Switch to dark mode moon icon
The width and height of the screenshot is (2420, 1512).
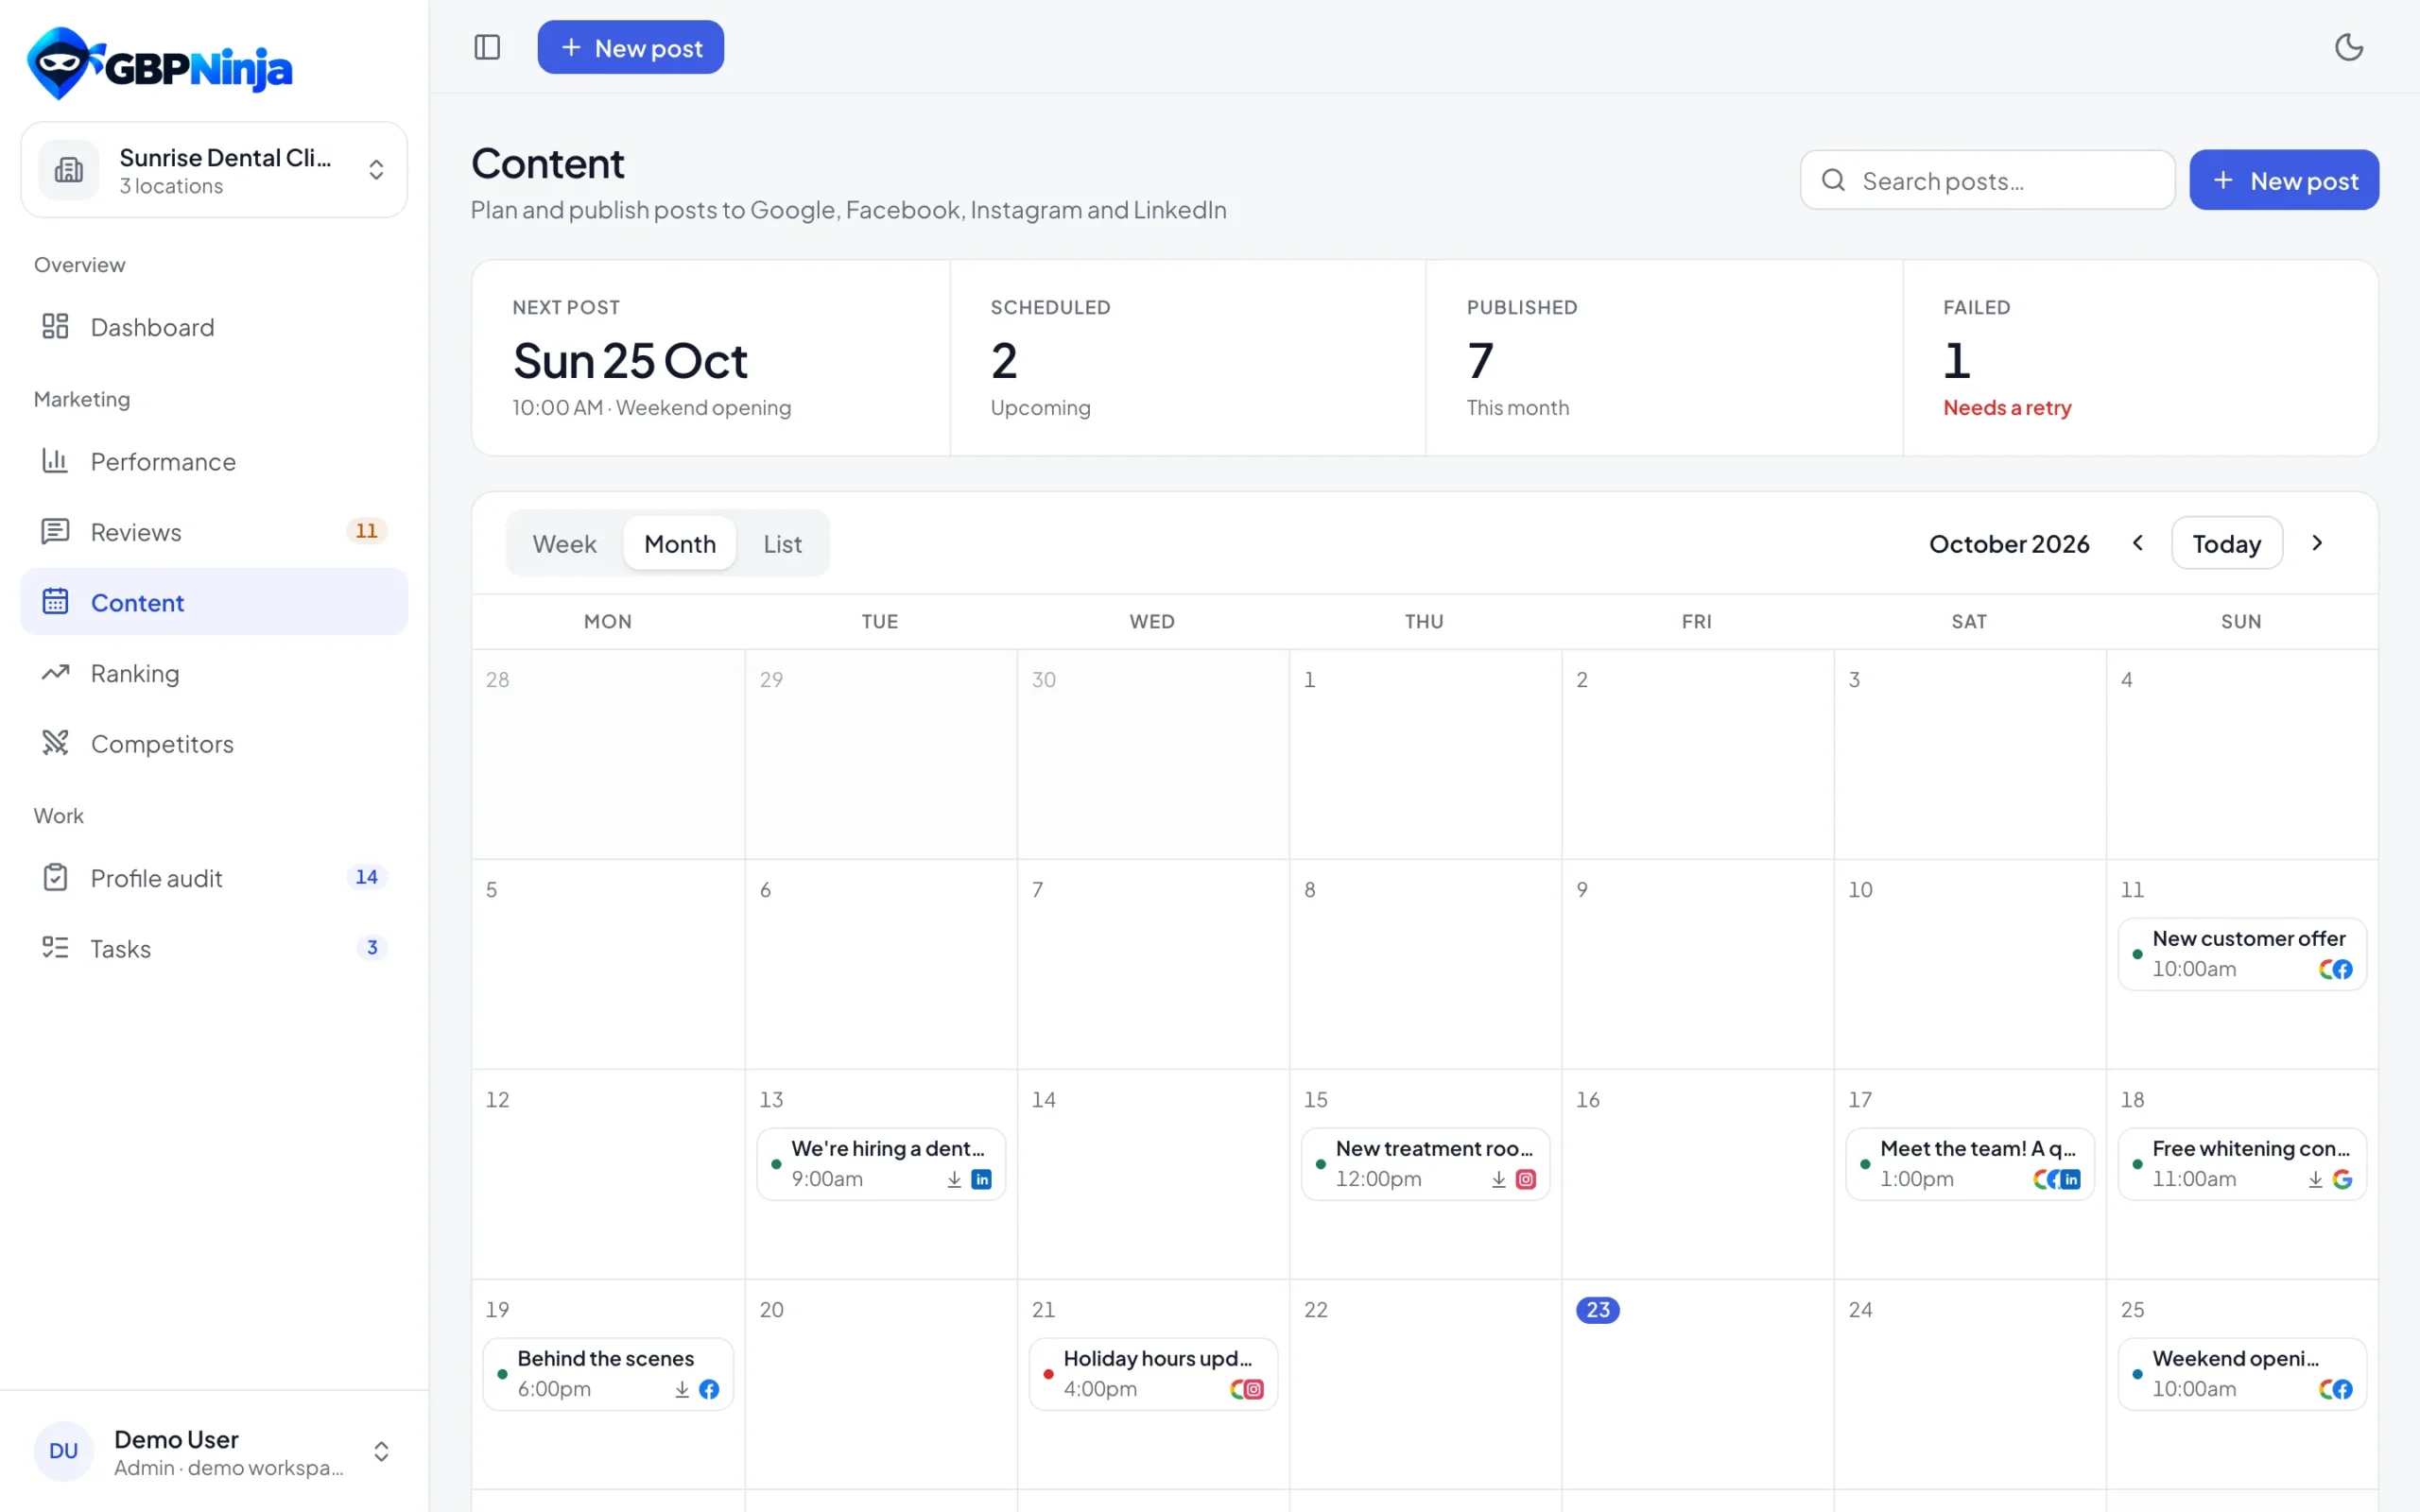[2348, 47]
